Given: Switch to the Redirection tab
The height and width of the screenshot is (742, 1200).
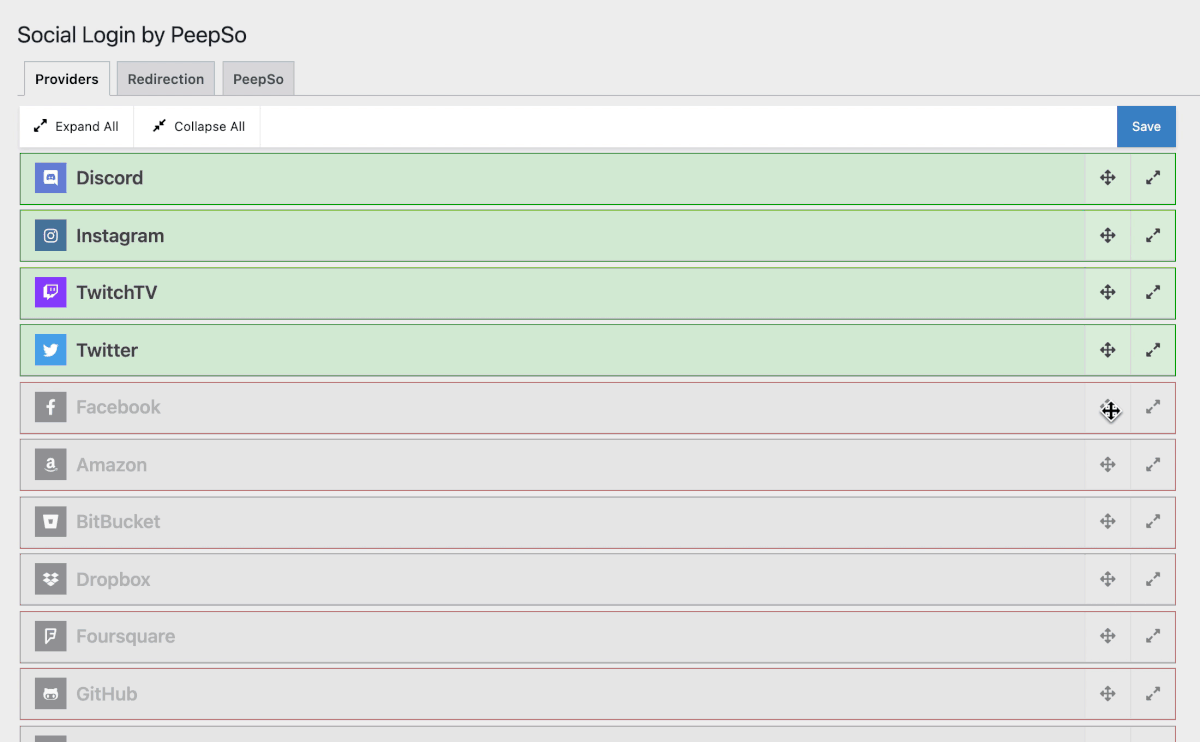Looking at the screenshot, I should (x=166, y=79).
